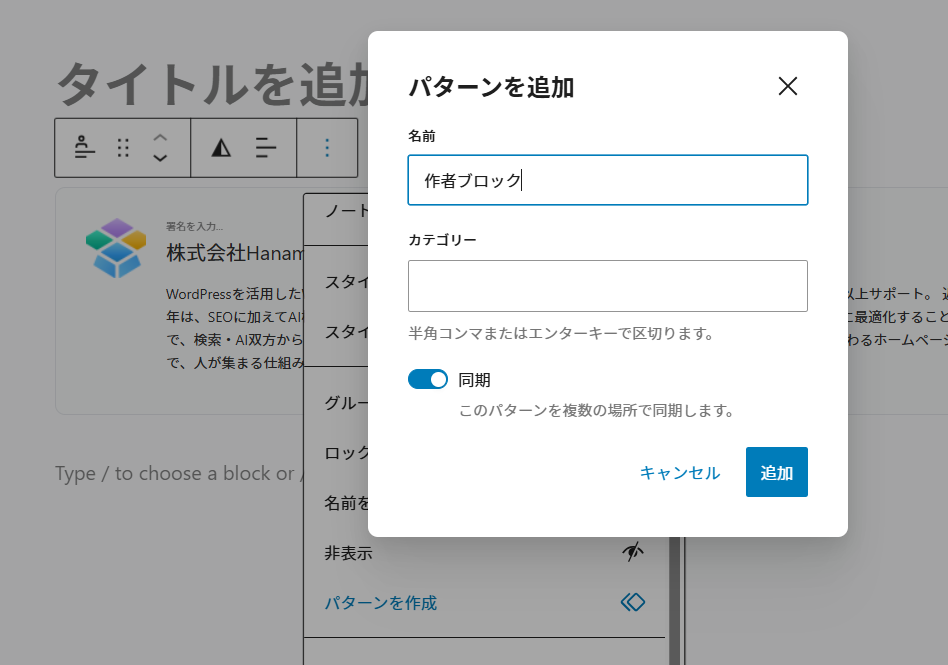Open the block options three-dot menu
The height and width of the screenshot is (665, 948).
327,148
